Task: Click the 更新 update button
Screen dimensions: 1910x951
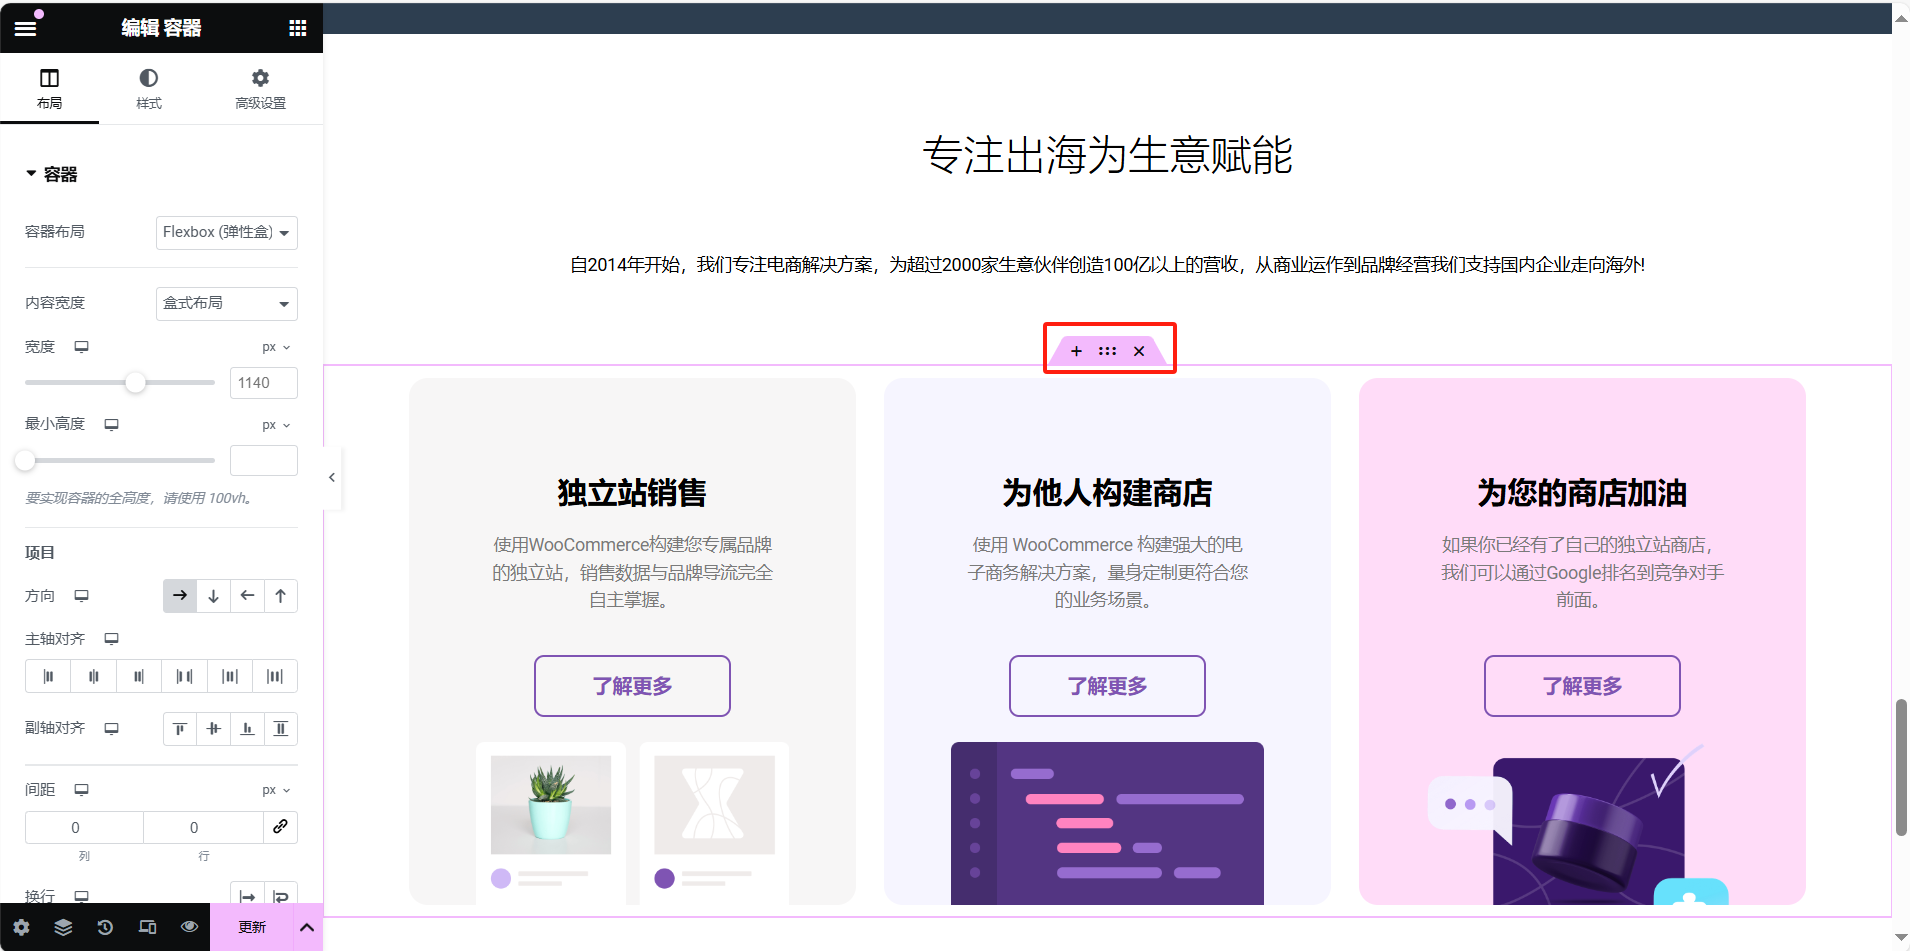Action: [x=251, y=927]
